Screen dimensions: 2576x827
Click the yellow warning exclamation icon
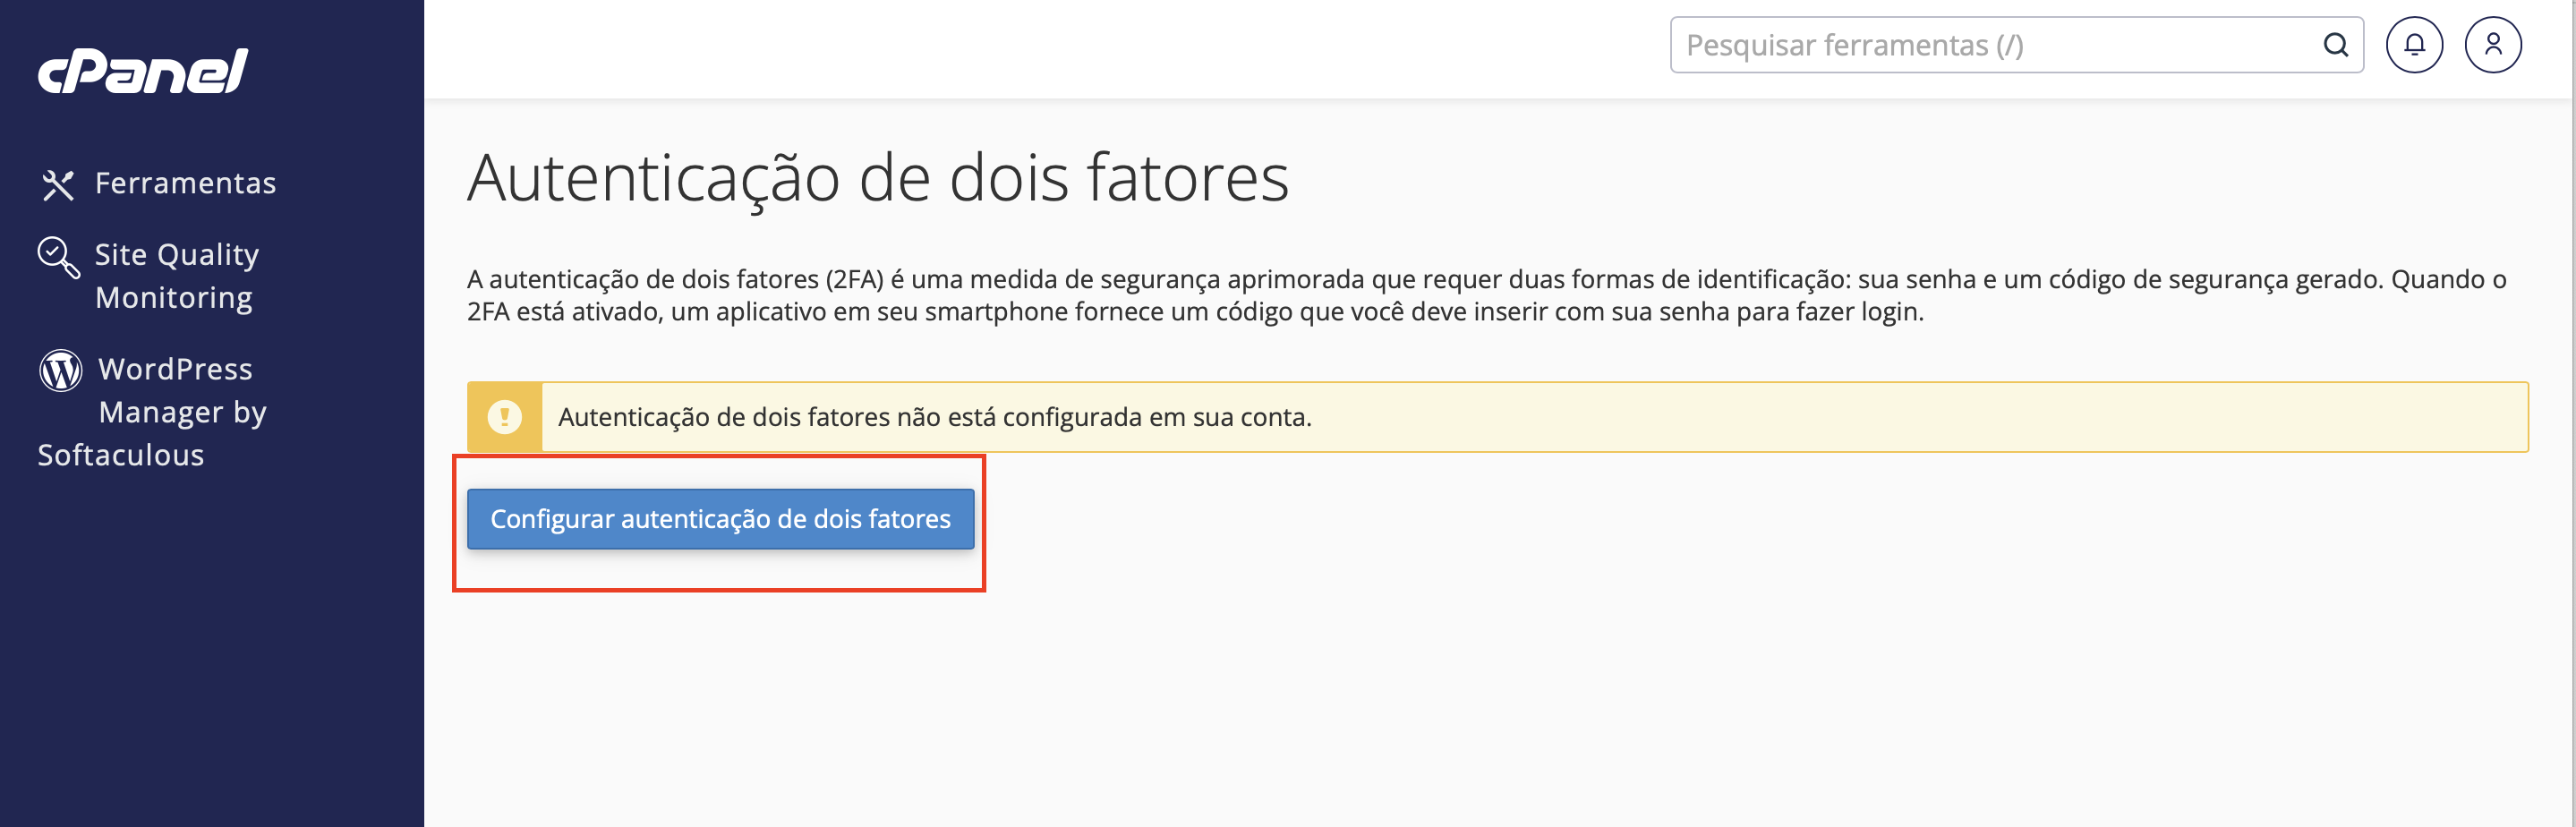click(x=504, y=417)
